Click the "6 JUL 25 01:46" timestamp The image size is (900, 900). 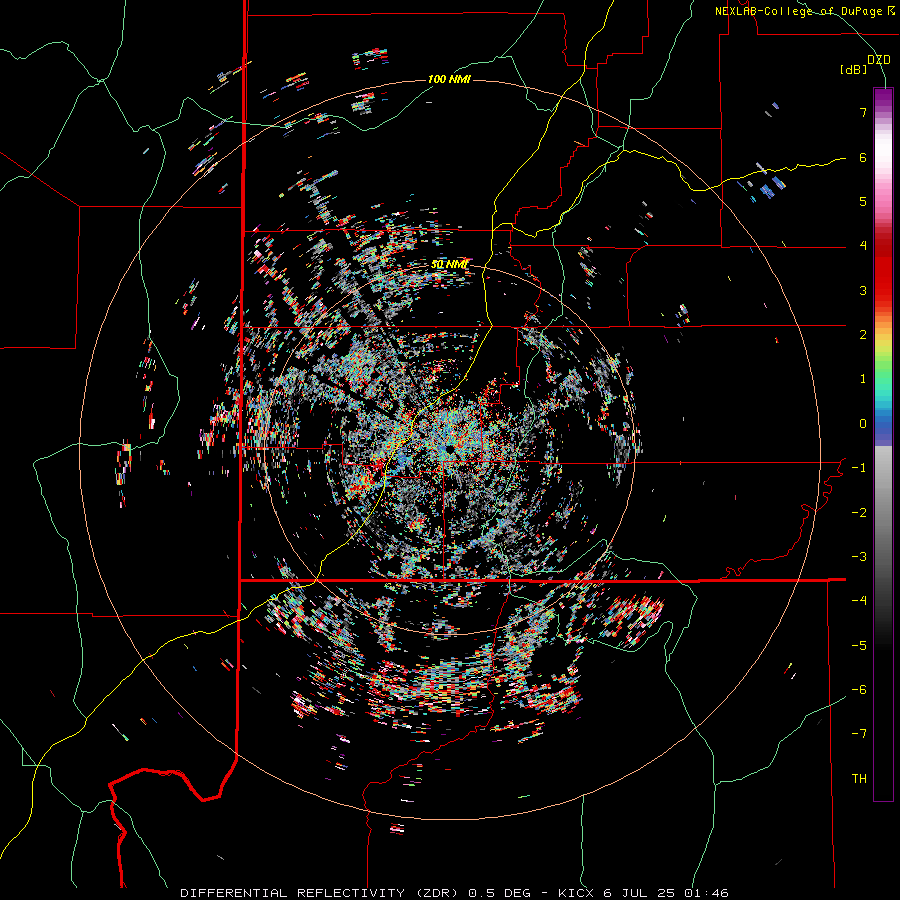[x=666, y=893]
